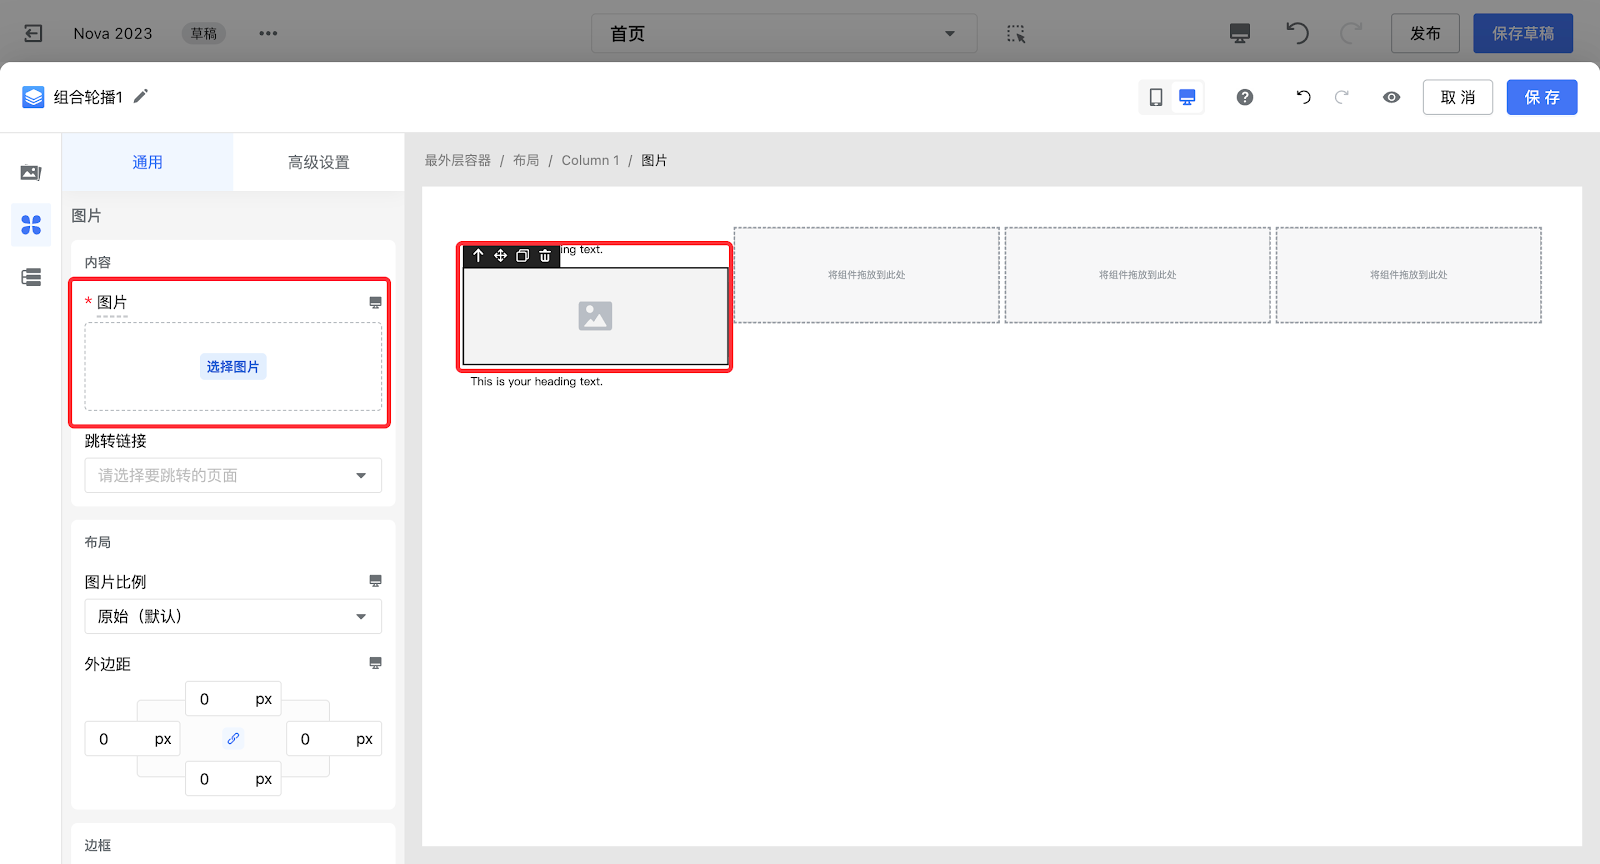
Task: Open the 跳转链接 page dropdown
Action: (233, 476)
